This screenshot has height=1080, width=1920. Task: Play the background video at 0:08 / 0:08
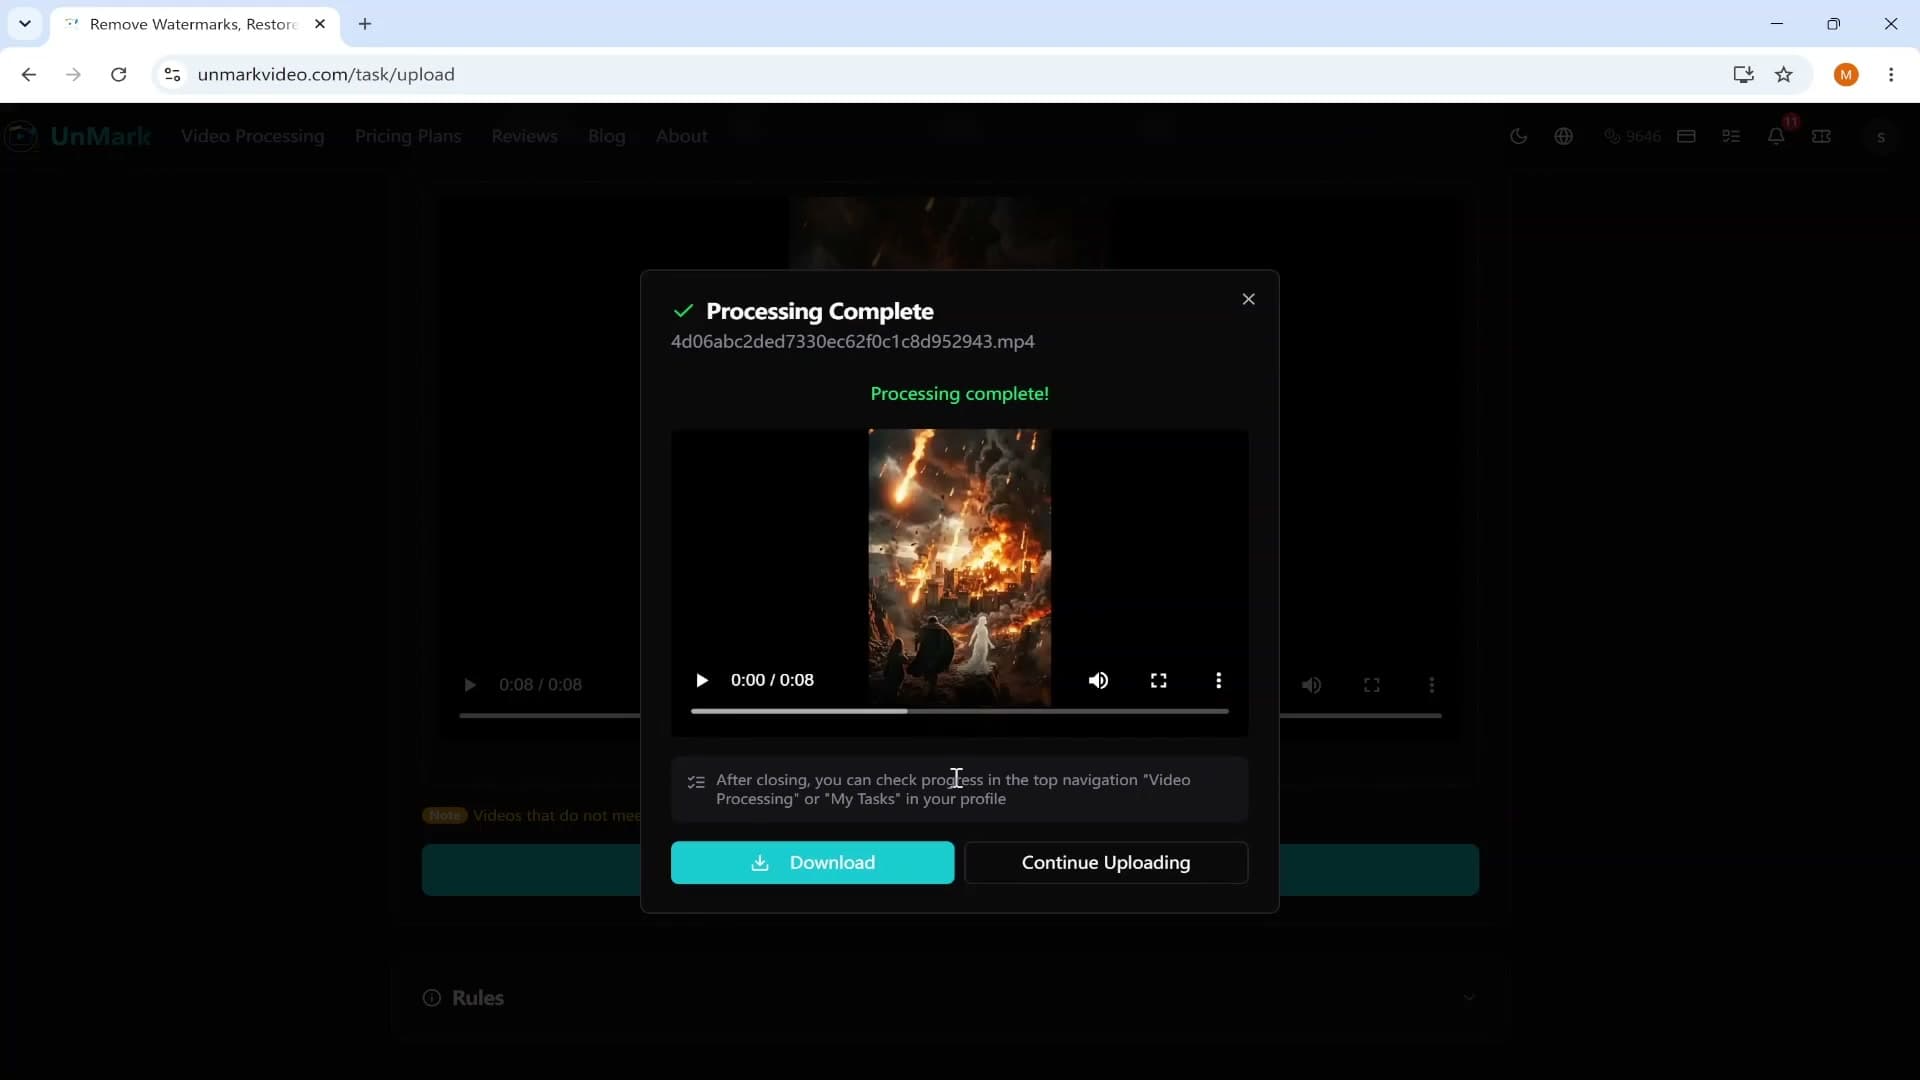point(469,685)
